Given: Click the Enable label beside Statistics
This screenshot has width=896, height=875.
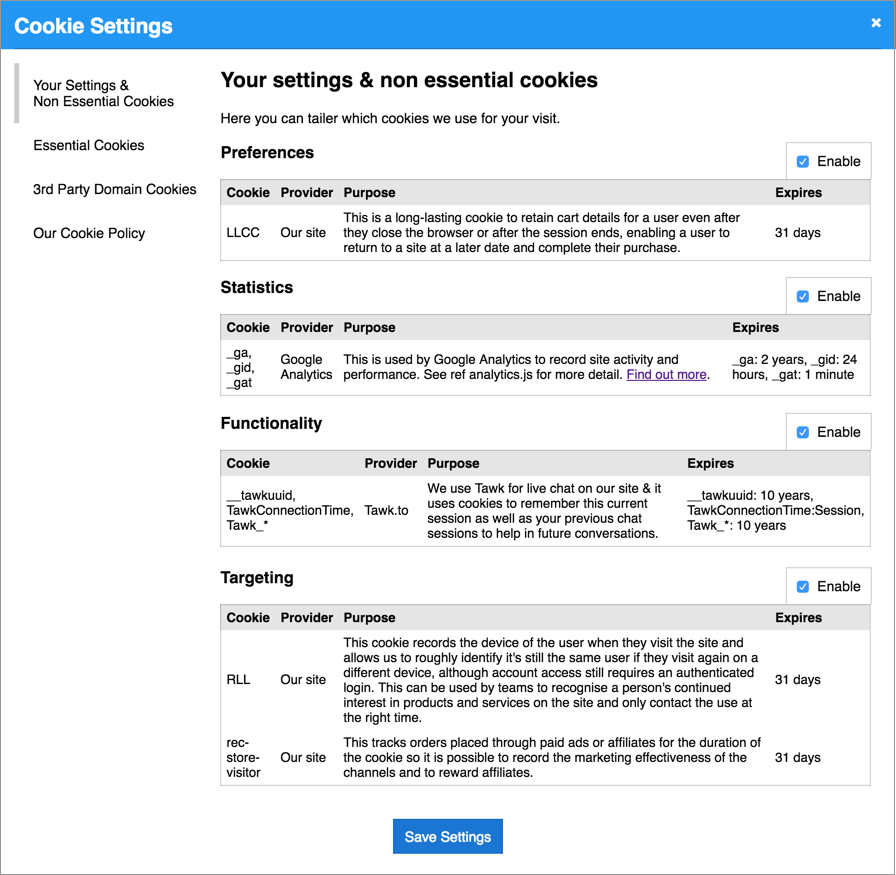Looking at the screenshot, I should tap(838, 297).
